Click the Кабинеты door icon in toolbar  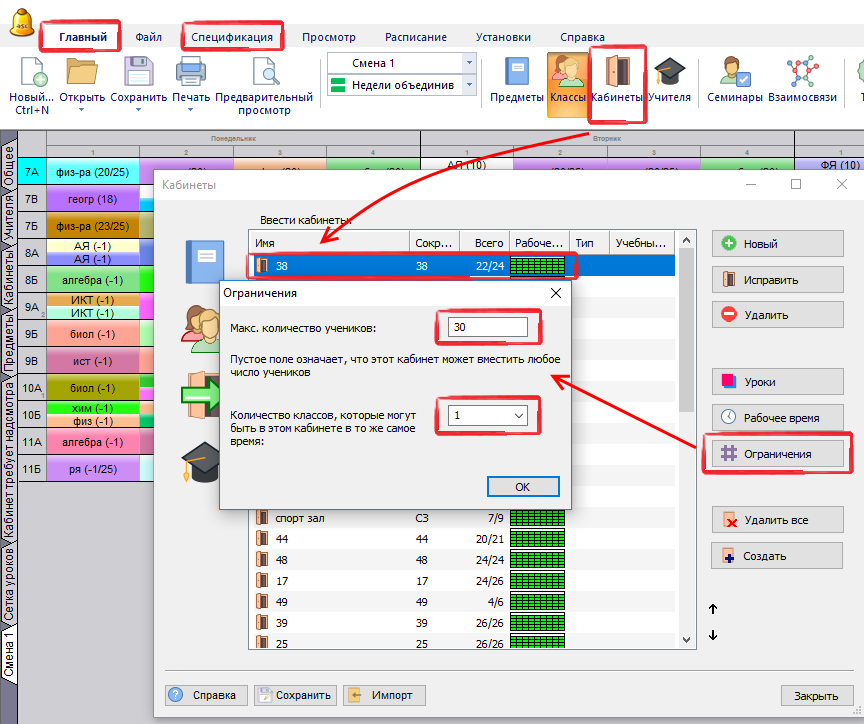click(617, 75)
